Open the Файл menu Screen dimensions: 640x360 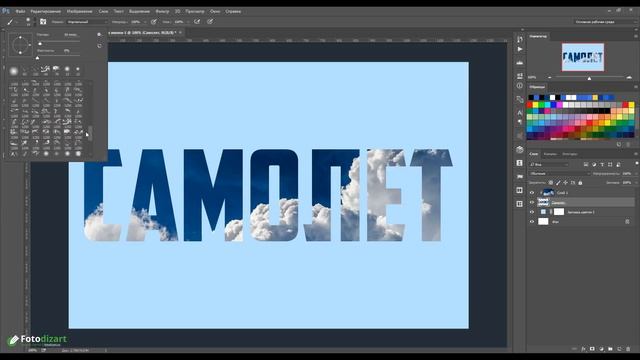coord(20,11)
